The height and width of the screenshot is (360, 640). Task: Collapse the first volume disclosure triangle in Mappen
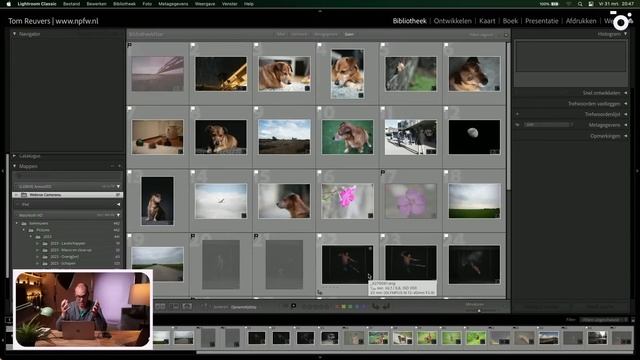(x=118, y=187)
